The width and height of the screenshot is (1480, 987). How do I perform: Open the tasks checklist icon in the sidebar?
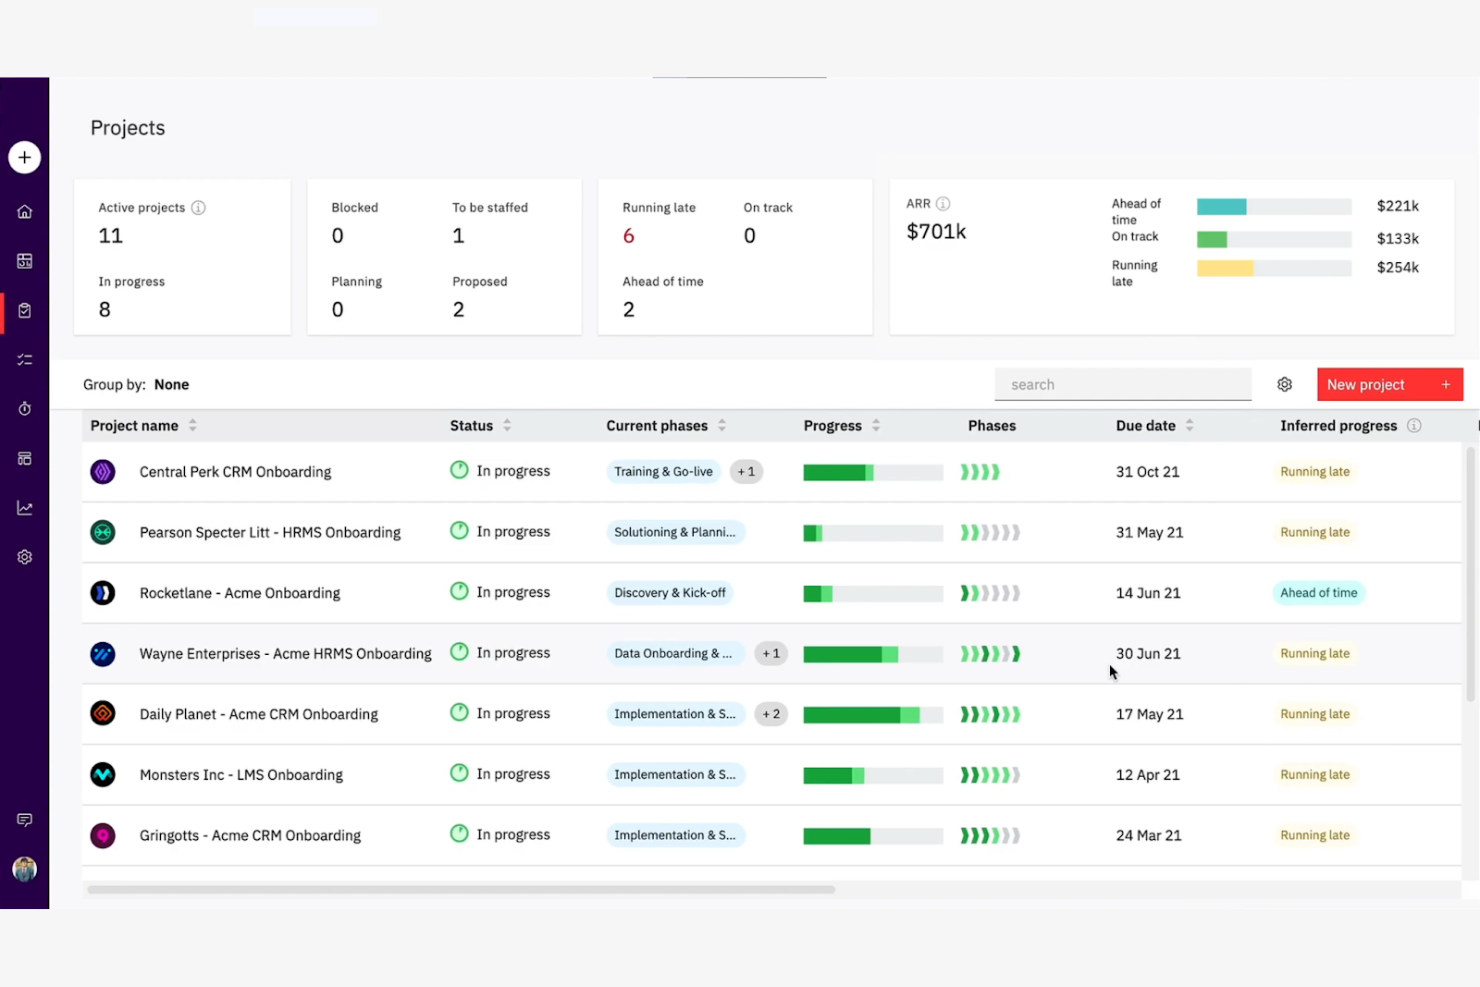(24, 360)
